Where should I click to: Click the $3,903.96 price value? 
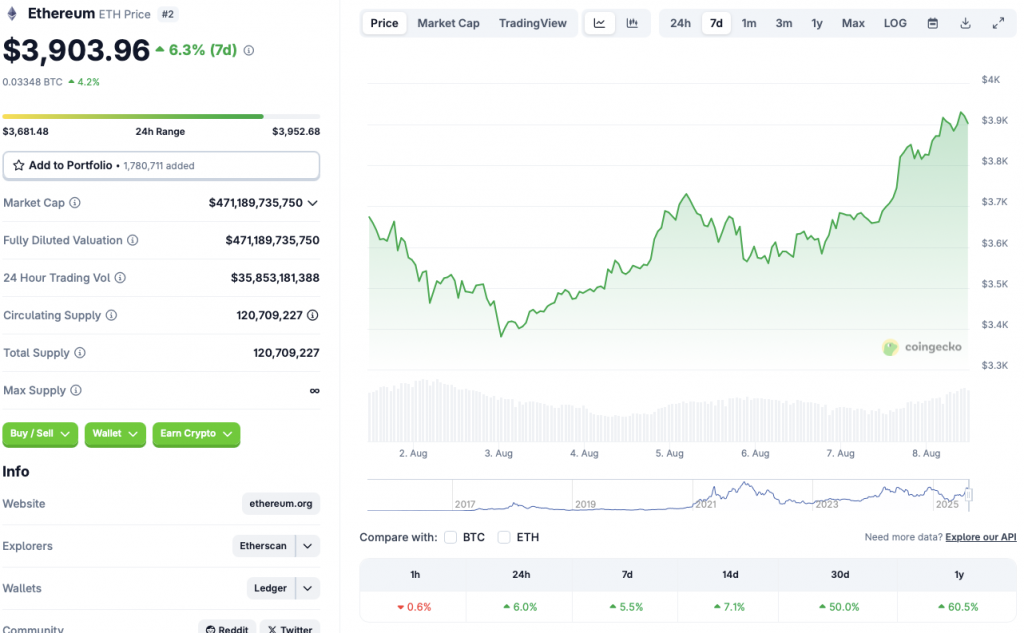point(76,50)
